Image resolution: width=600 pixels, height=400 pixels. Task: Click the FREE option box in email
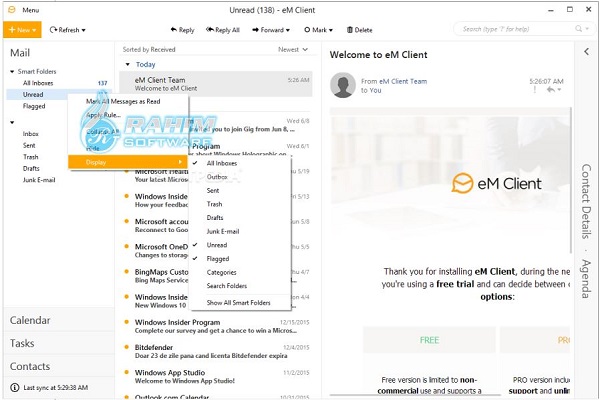point(429,340)
